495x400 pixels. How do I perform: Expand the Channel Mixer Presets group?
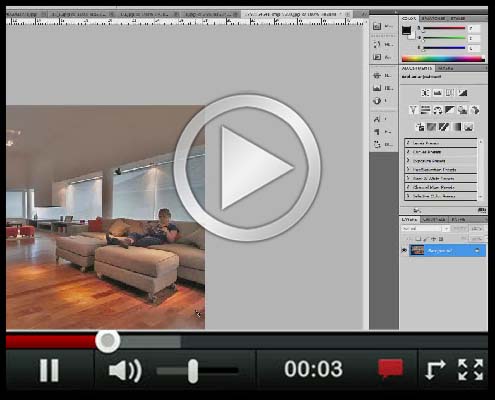click(x=408, y=187)
